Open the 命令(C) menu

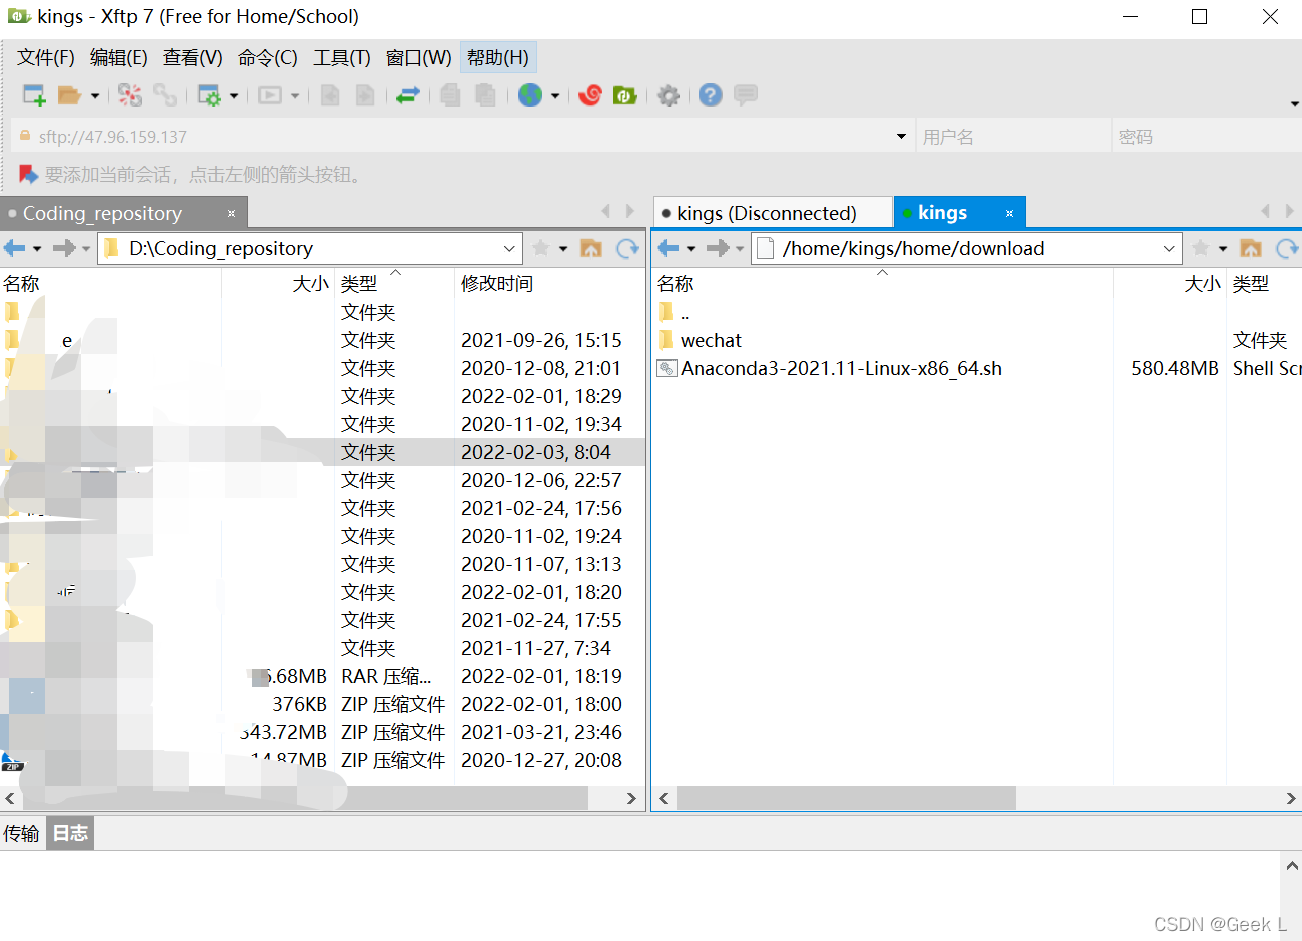(x=268, y=57)
